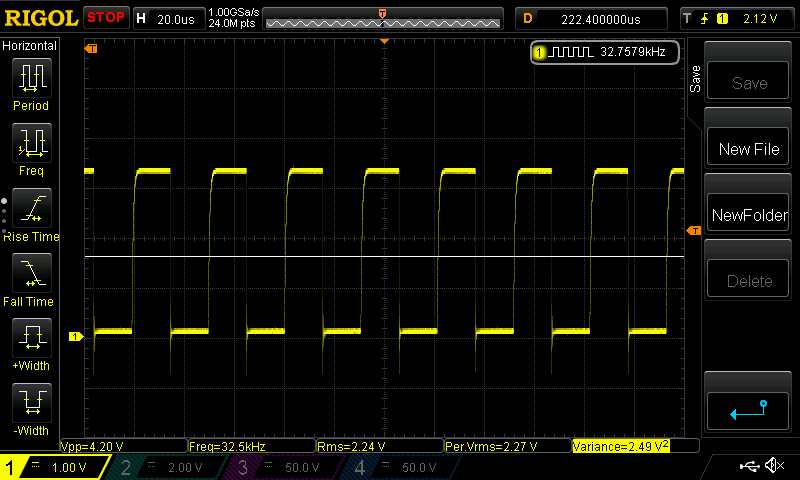
Task: Click the rising edge trigger icon
Action: tap(704, 19)
